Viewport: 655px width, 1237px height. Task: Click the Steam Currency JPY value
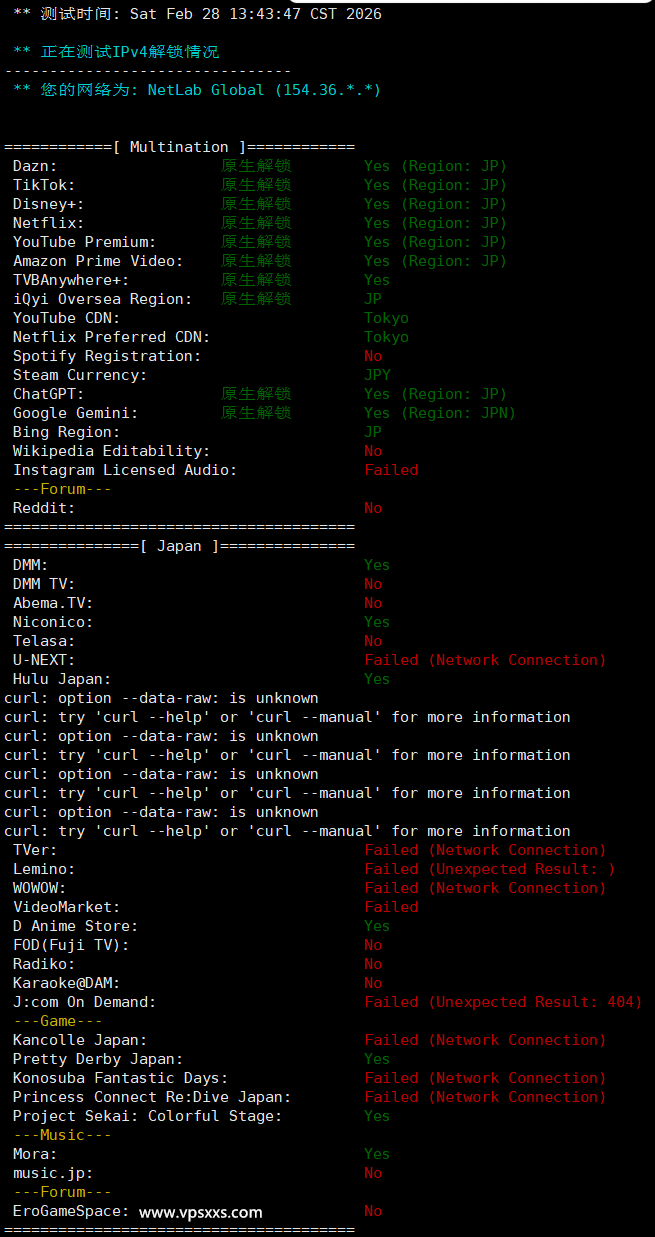point(377,375)
